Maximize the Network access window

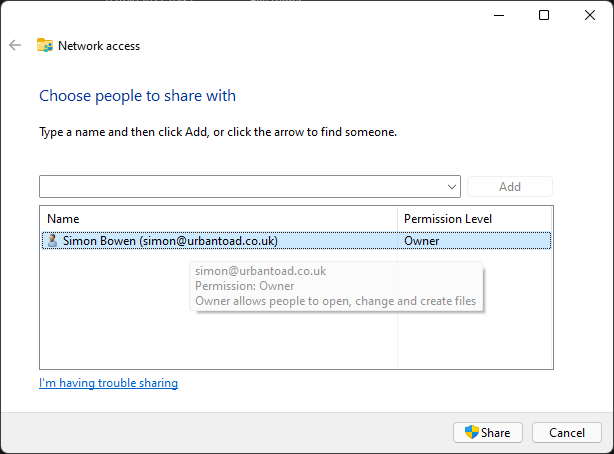click(544, 15)
